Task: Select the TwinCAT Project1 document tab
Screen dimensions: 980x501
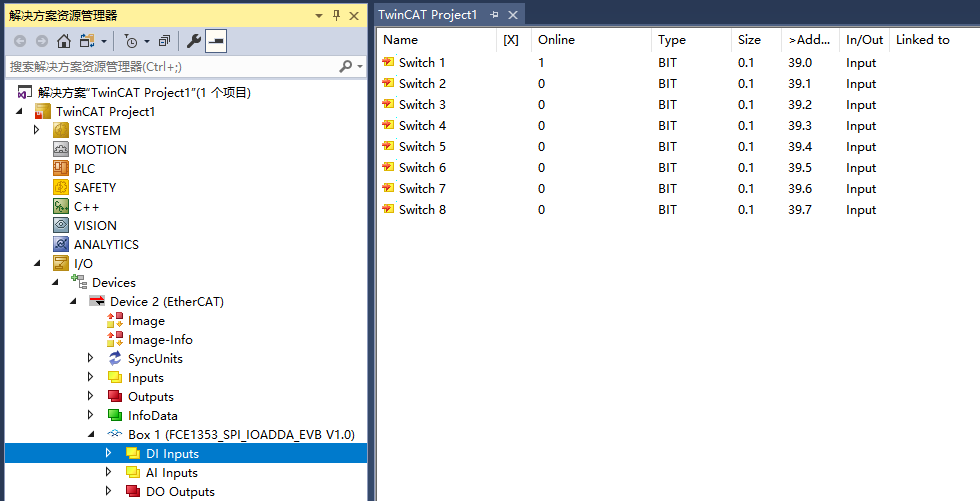Action: click(x=428, y=14)
